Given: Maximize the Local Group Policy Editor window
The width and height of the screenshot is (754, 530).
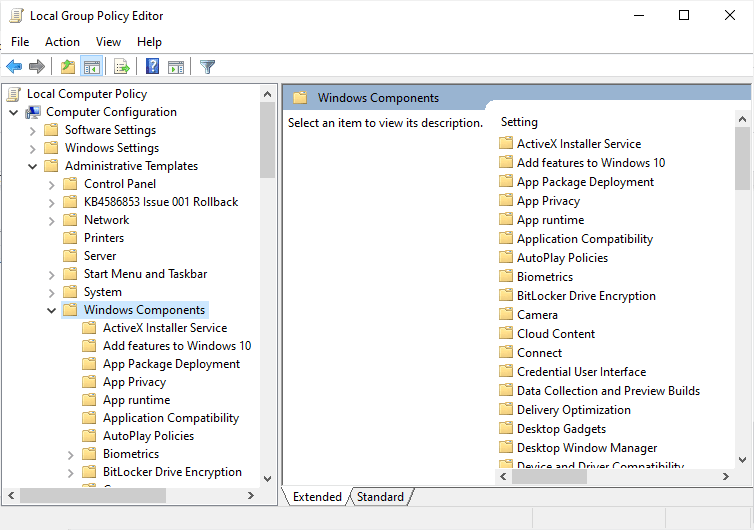Looking at the screenshot, I should click(684, 15).
